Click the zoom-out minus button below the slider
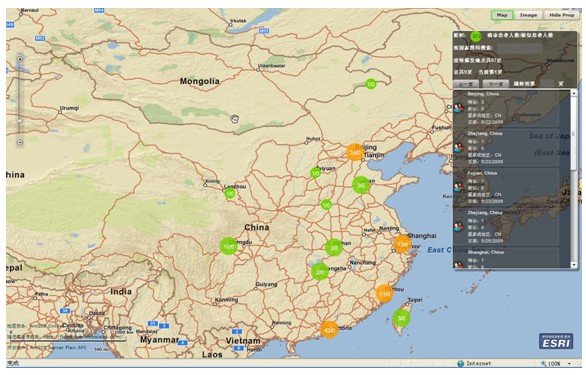 tap(20, 142)
